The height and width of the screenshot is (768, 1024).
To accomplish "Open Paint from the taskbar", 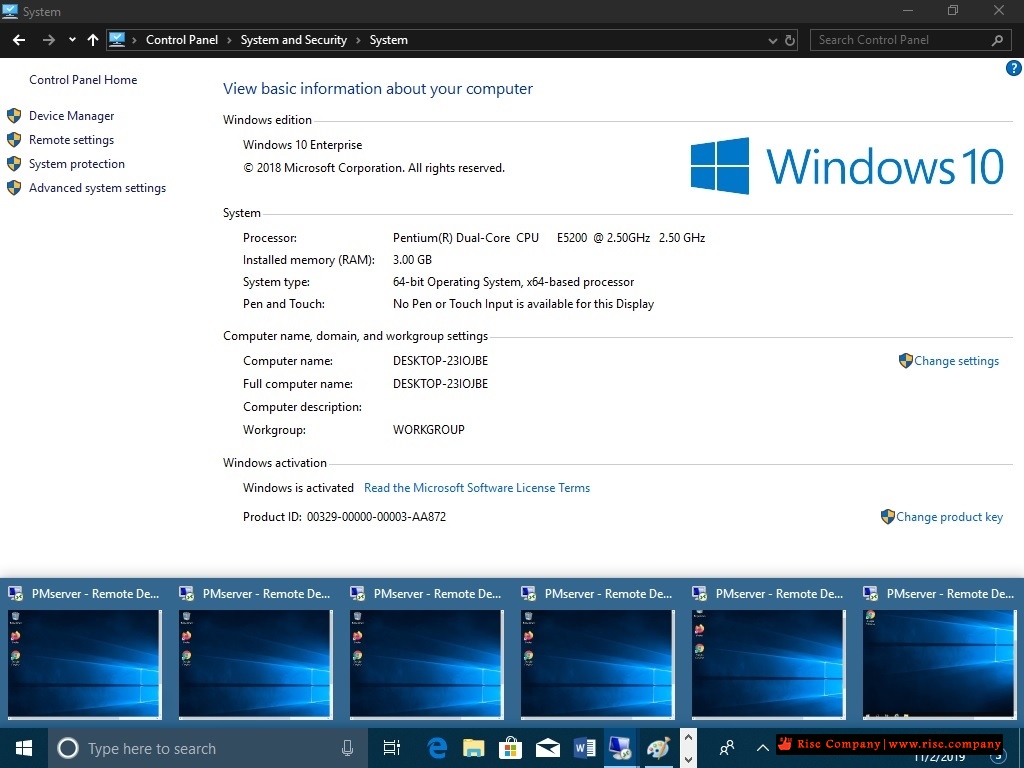I will 658,748.
